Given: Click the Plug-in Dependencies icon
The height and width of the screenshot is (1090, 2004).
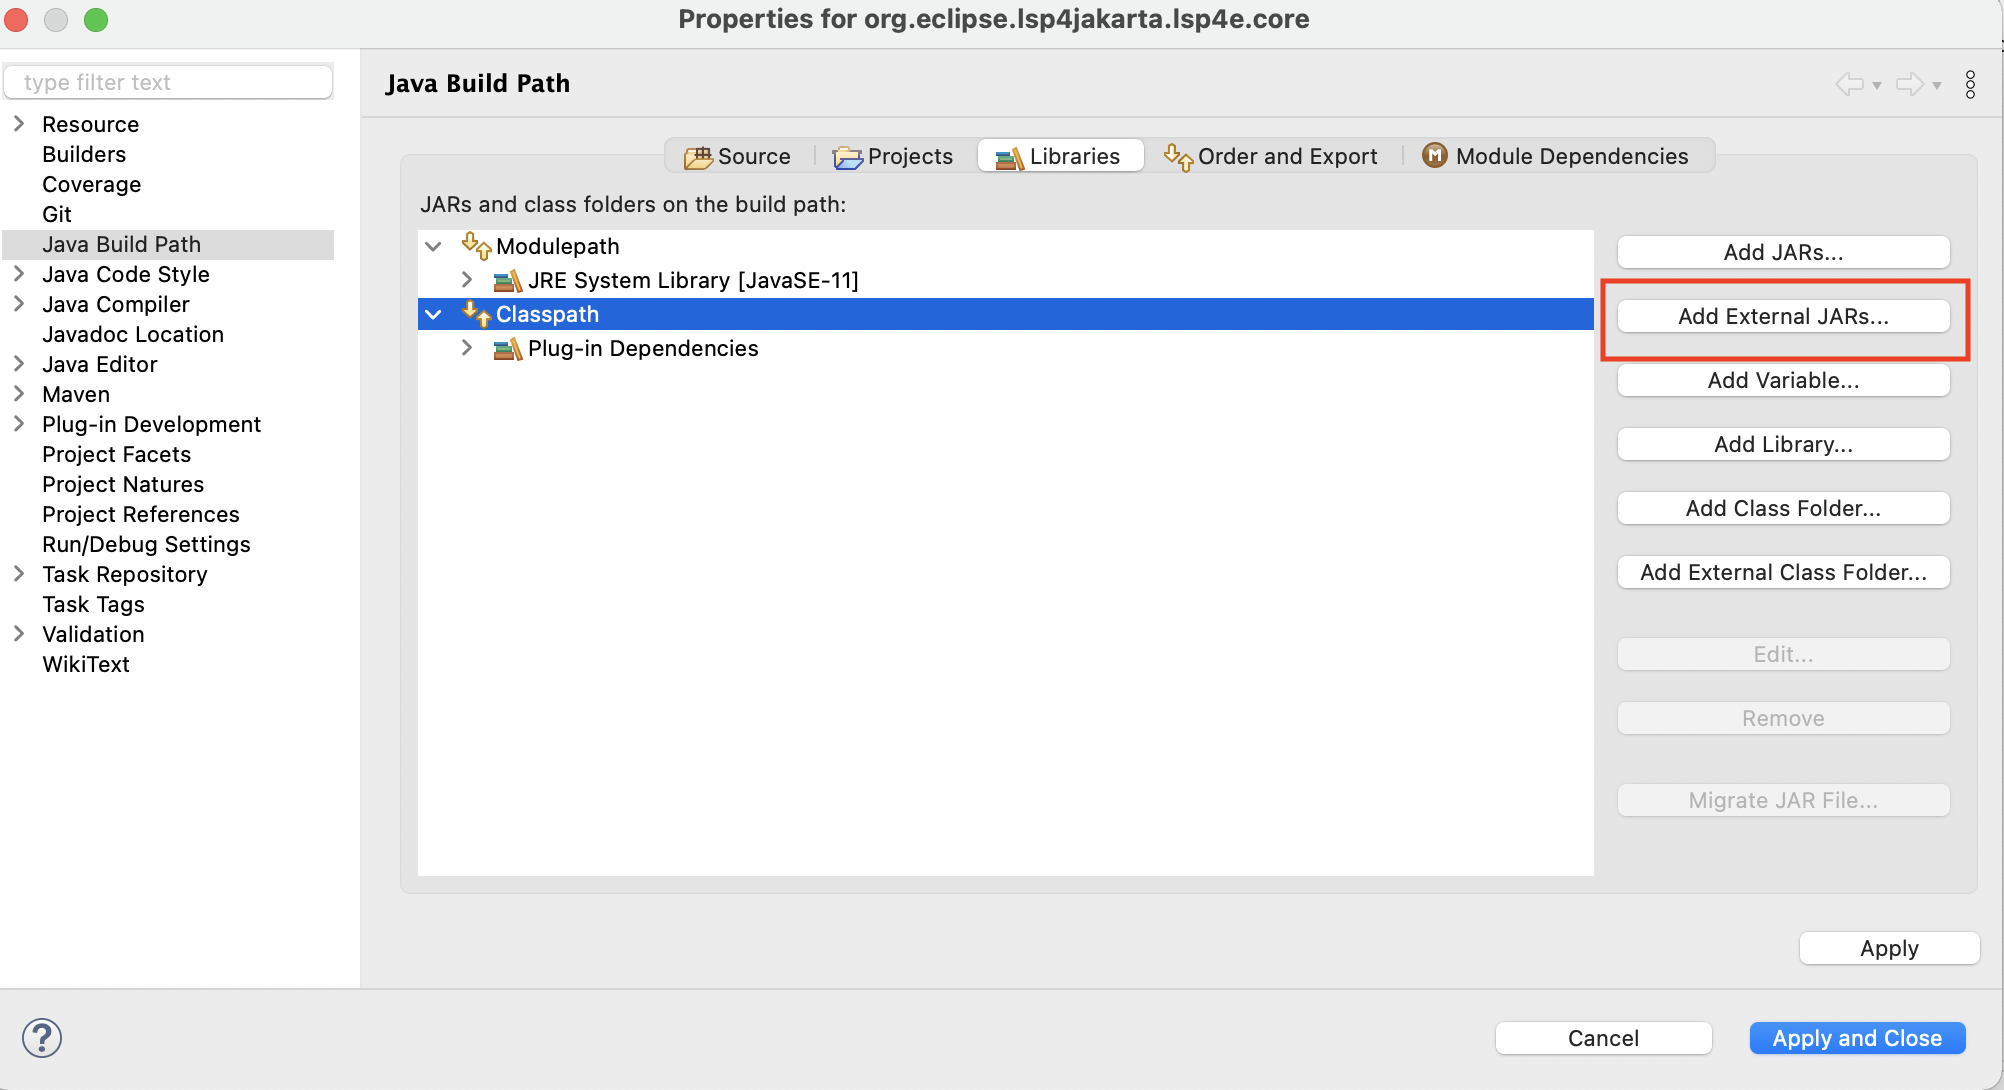Looking at the screenshot, I should (509, 348).
